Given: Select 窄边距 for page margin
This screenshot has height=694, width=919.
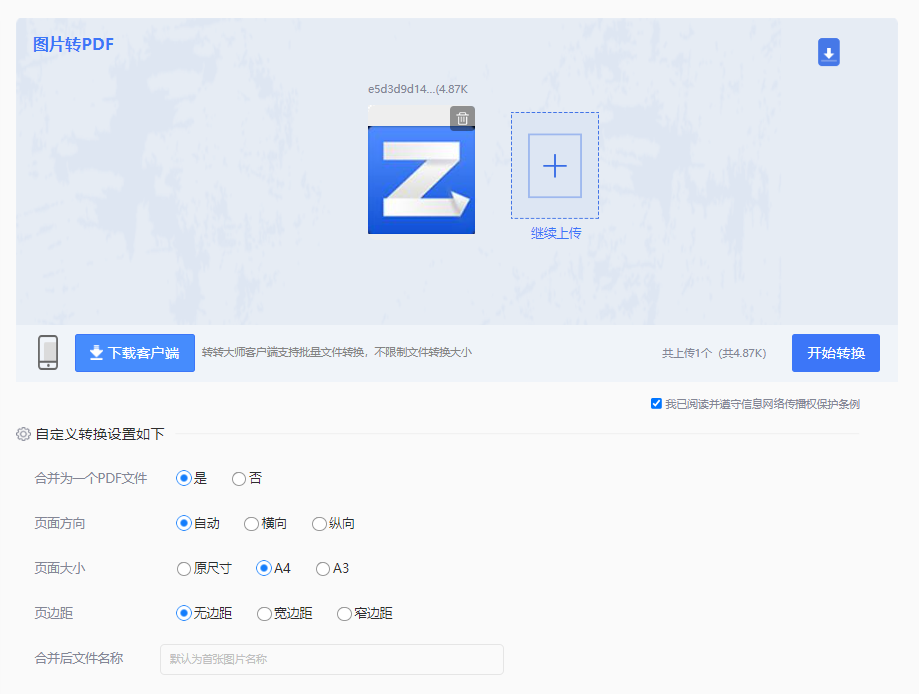Looking at the screenshot, I should point(343,613).
